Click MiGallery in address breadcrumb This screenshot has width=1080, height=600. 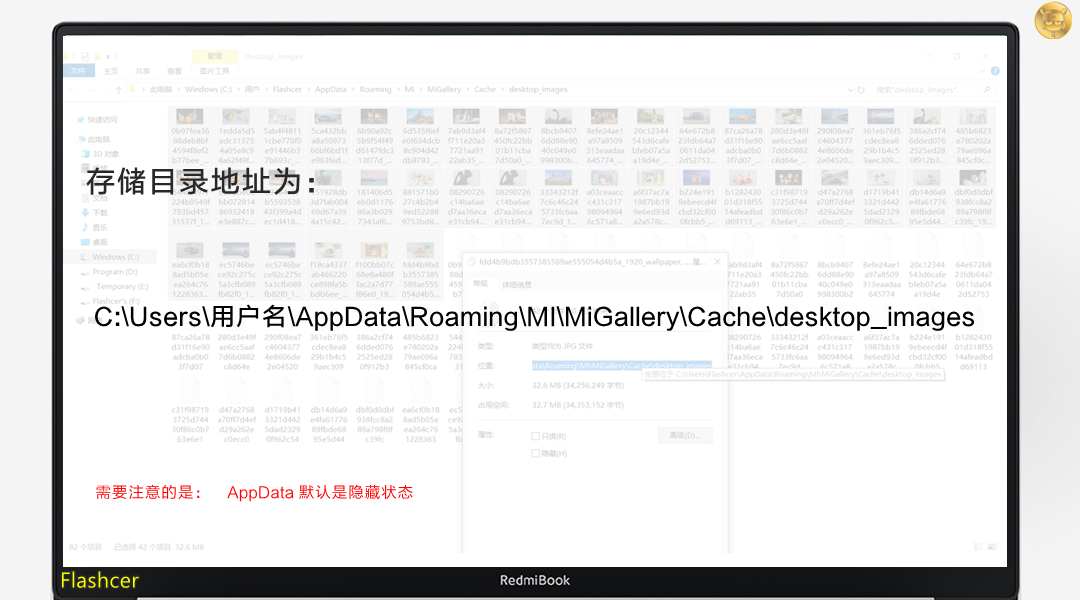pos(444,90)
